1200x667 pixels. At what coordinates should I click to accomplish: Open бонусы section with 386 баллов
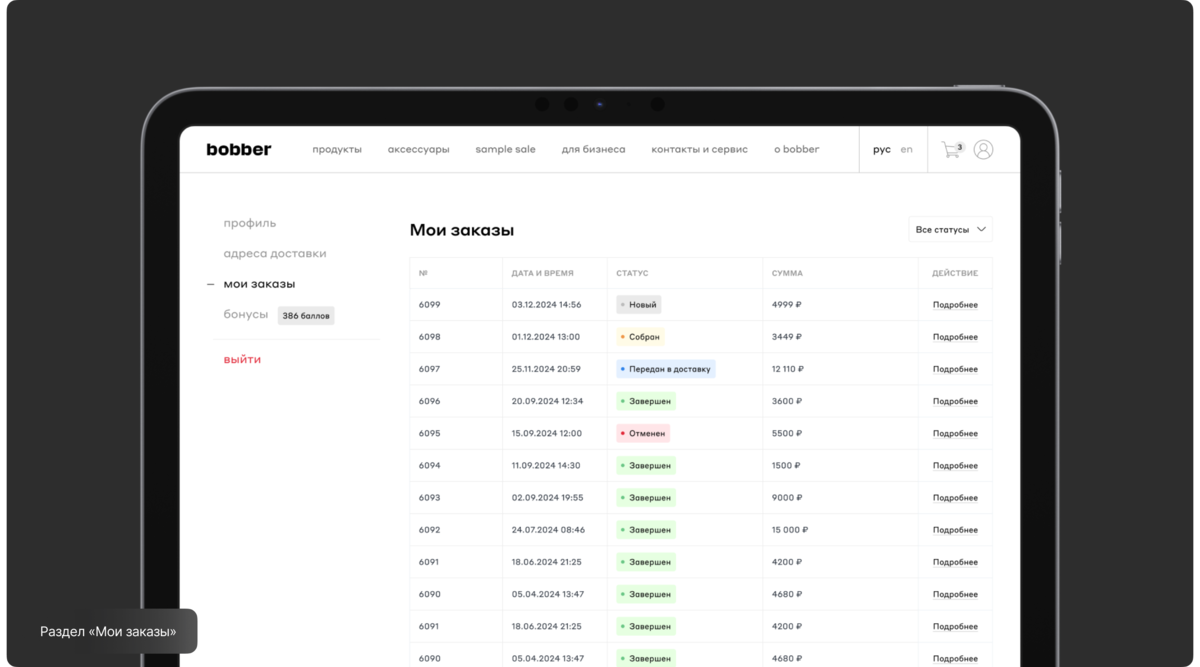[246, 315]
